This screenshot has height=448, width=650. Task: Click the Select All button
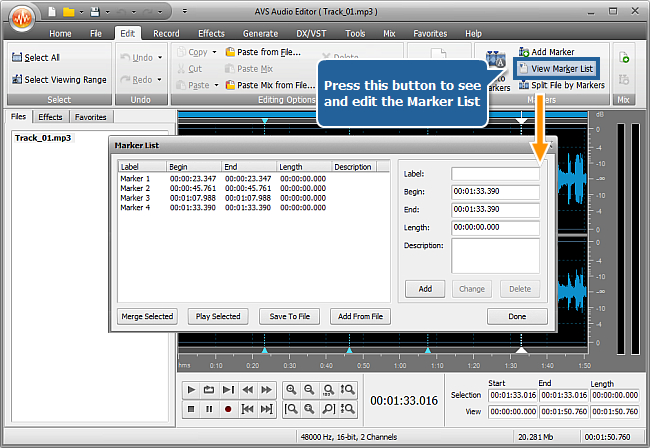pyautogui.click(x=36, y=58)
